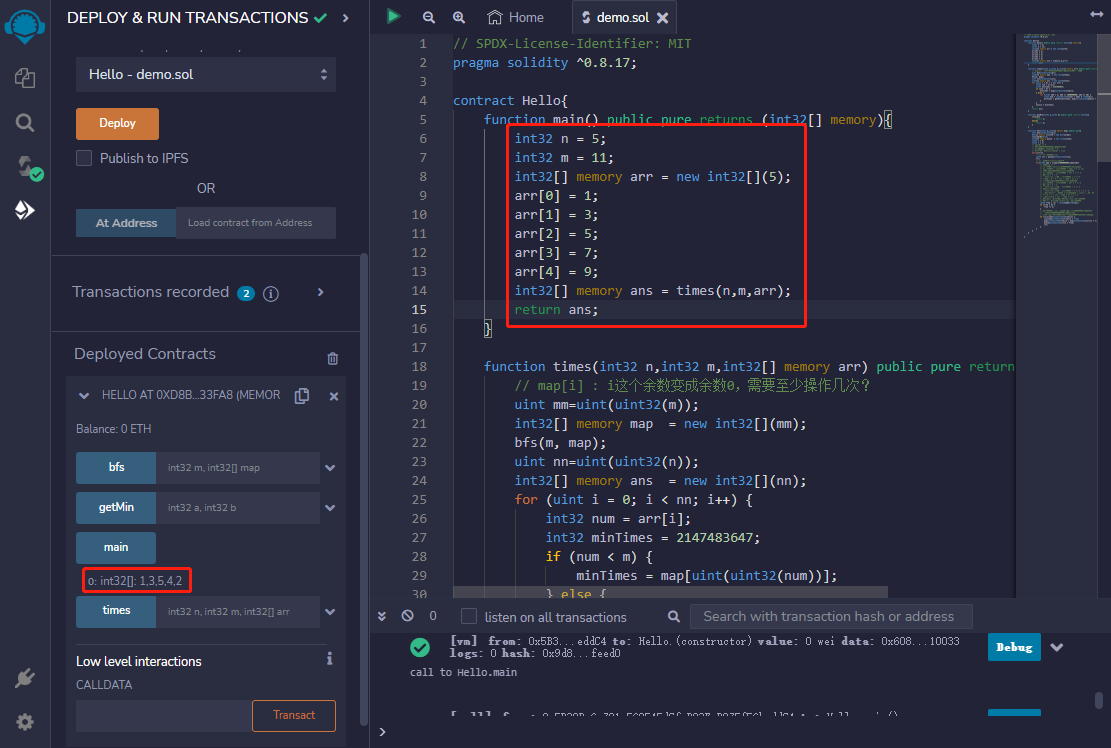Copy the HELLO contract address

click(x=302, y=395)
